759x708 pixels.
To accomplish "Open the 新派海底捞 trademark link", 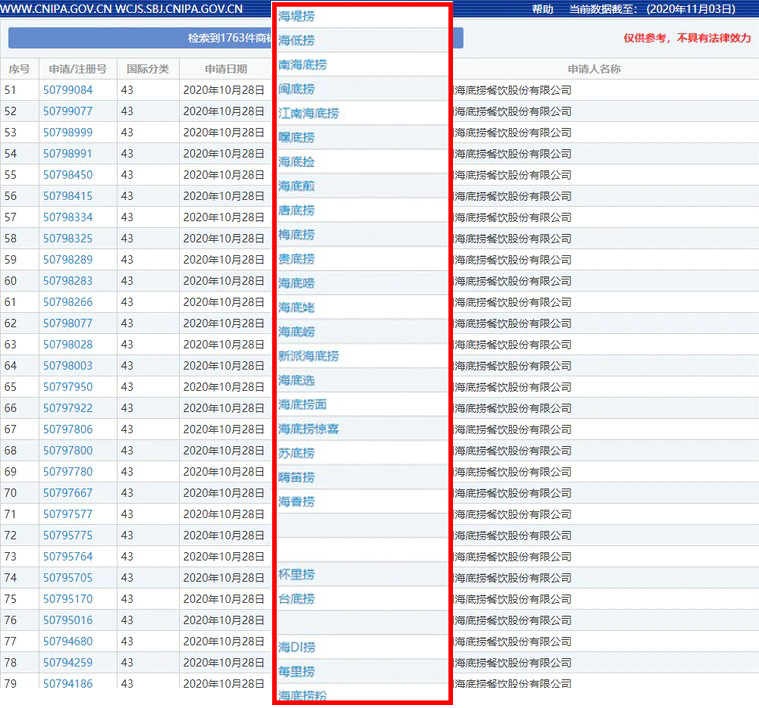I will 308,356.
